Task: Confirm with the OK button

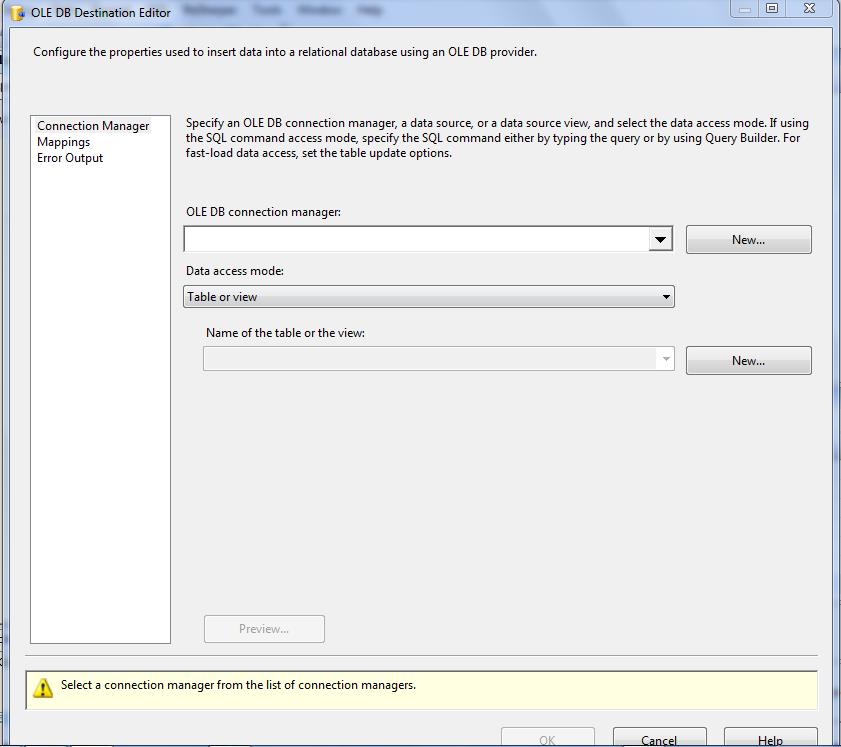Action: tap(547, 739)
